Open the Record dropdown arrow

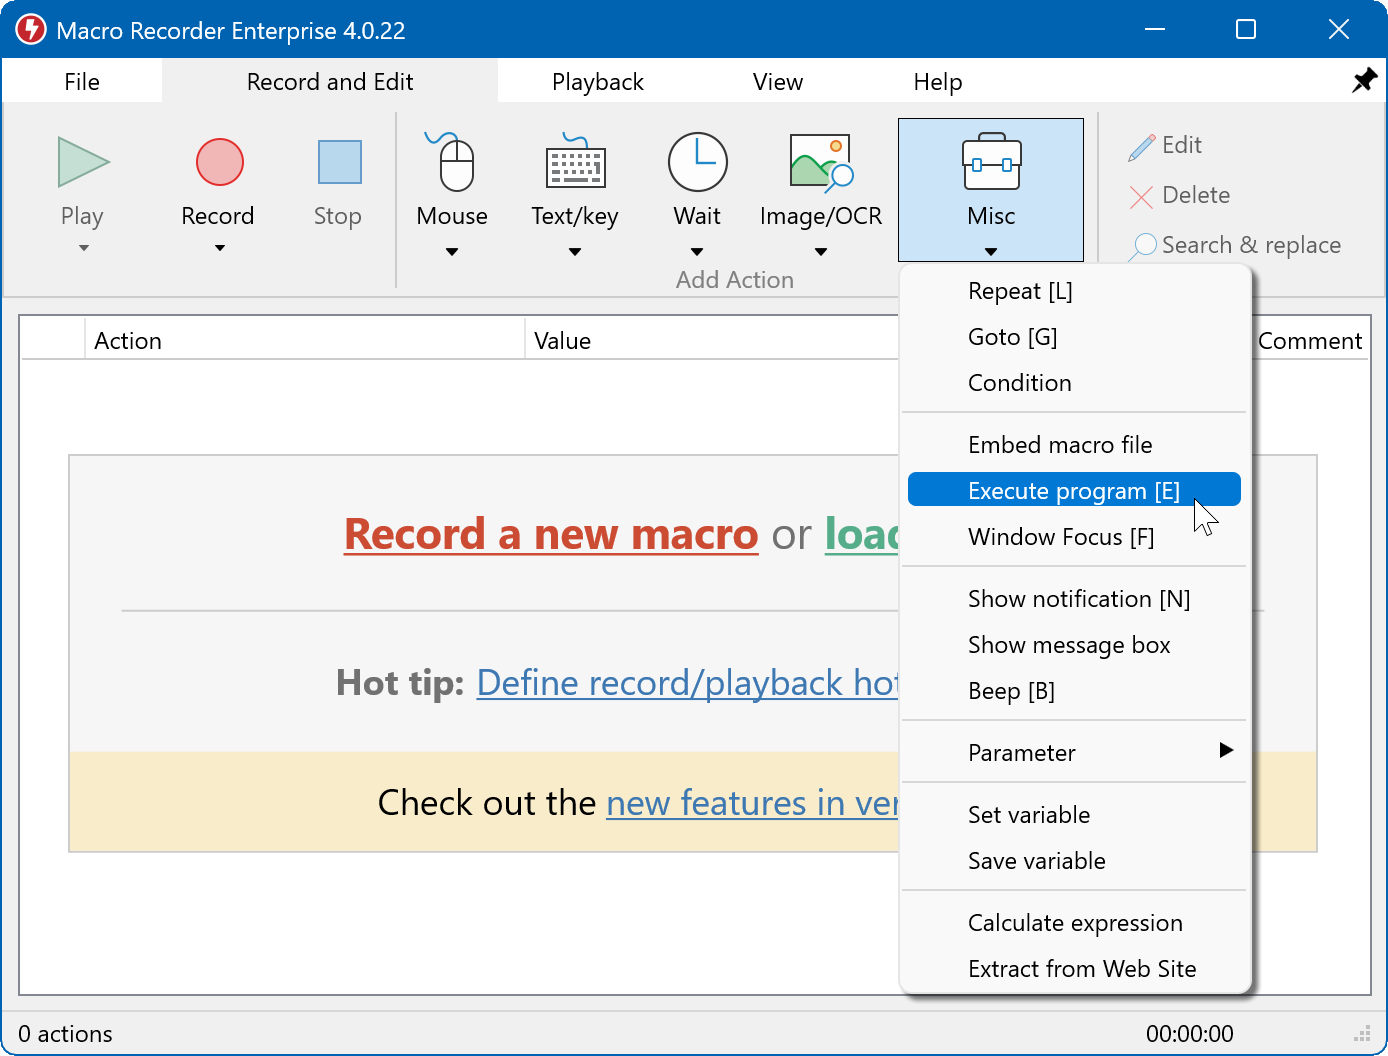pos(218,247)
